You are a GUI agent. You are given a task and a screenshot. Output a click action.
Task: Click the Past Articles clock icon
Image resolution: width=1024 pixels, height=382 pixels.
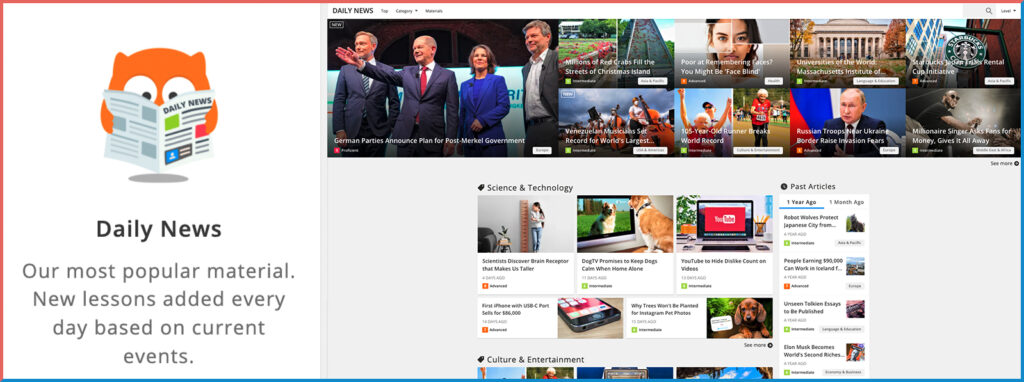pos(784,186)
